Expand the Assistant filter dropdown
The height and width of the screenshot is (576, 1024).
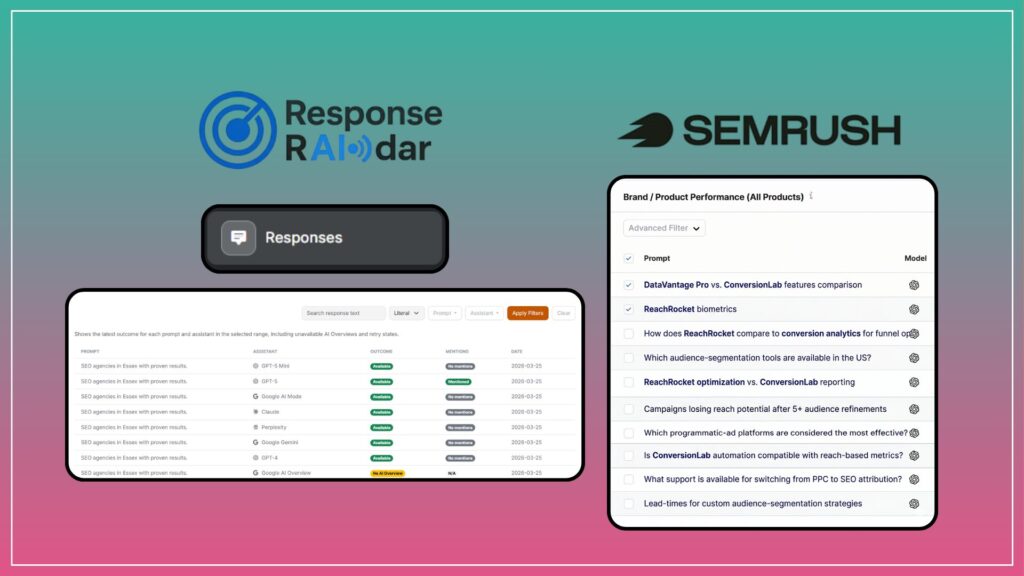pos(484,313)
